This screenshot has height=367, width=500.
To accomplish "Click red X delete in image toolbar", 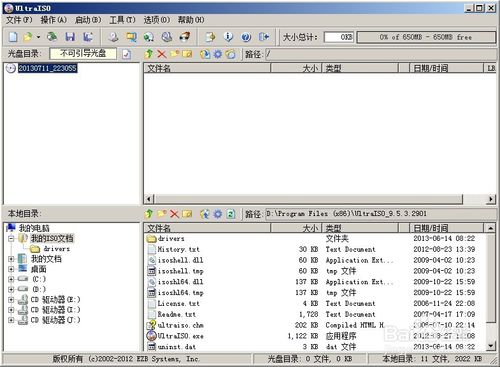I will (162, 54).
